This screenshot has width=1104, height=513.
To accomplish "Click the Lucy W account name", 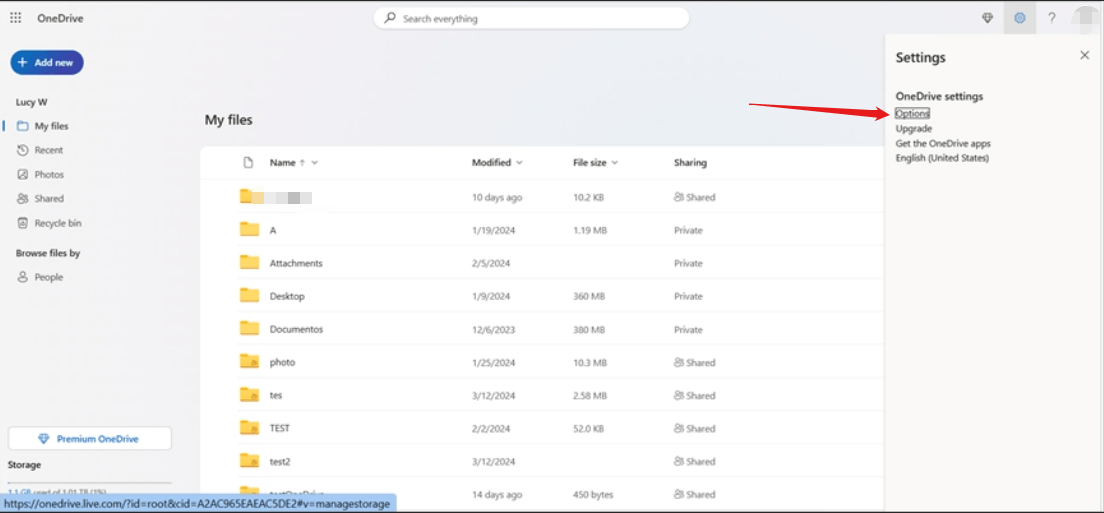I will [32, 102].
